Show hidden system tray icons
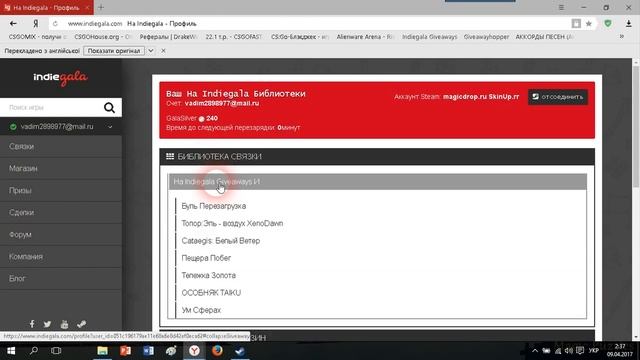This screenshot has height=360, width=640. 535,351
